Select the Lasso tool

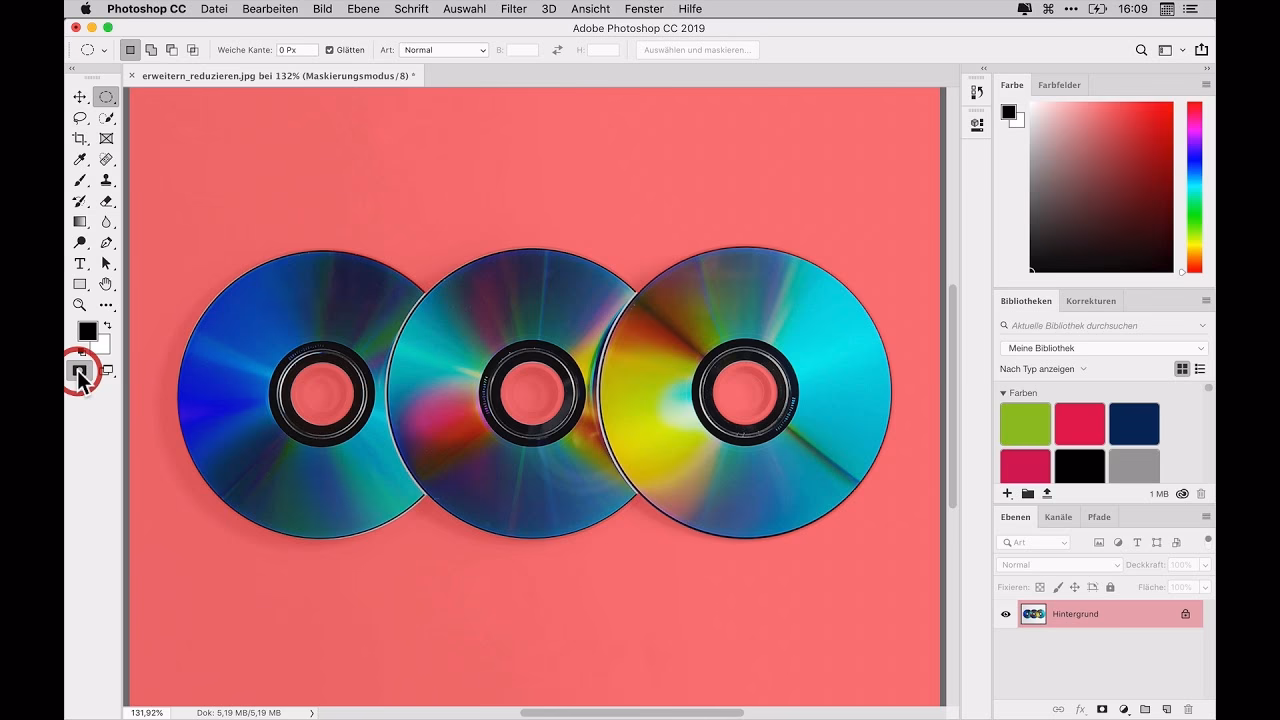(80, 118)
